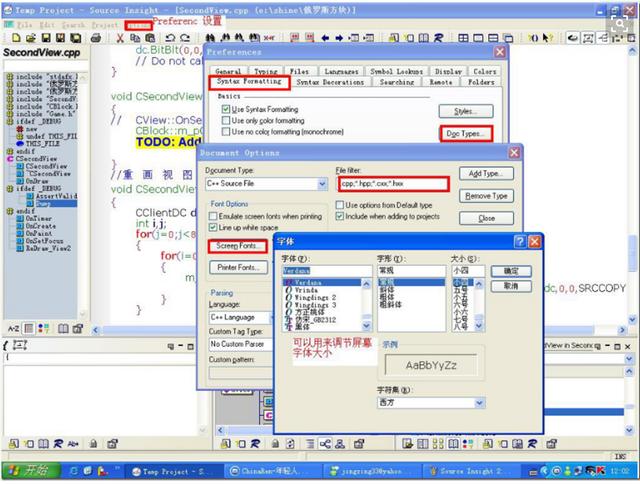Open the File menu in the menu bar
The height and width of the screenshot is (484, 640).
24,25
